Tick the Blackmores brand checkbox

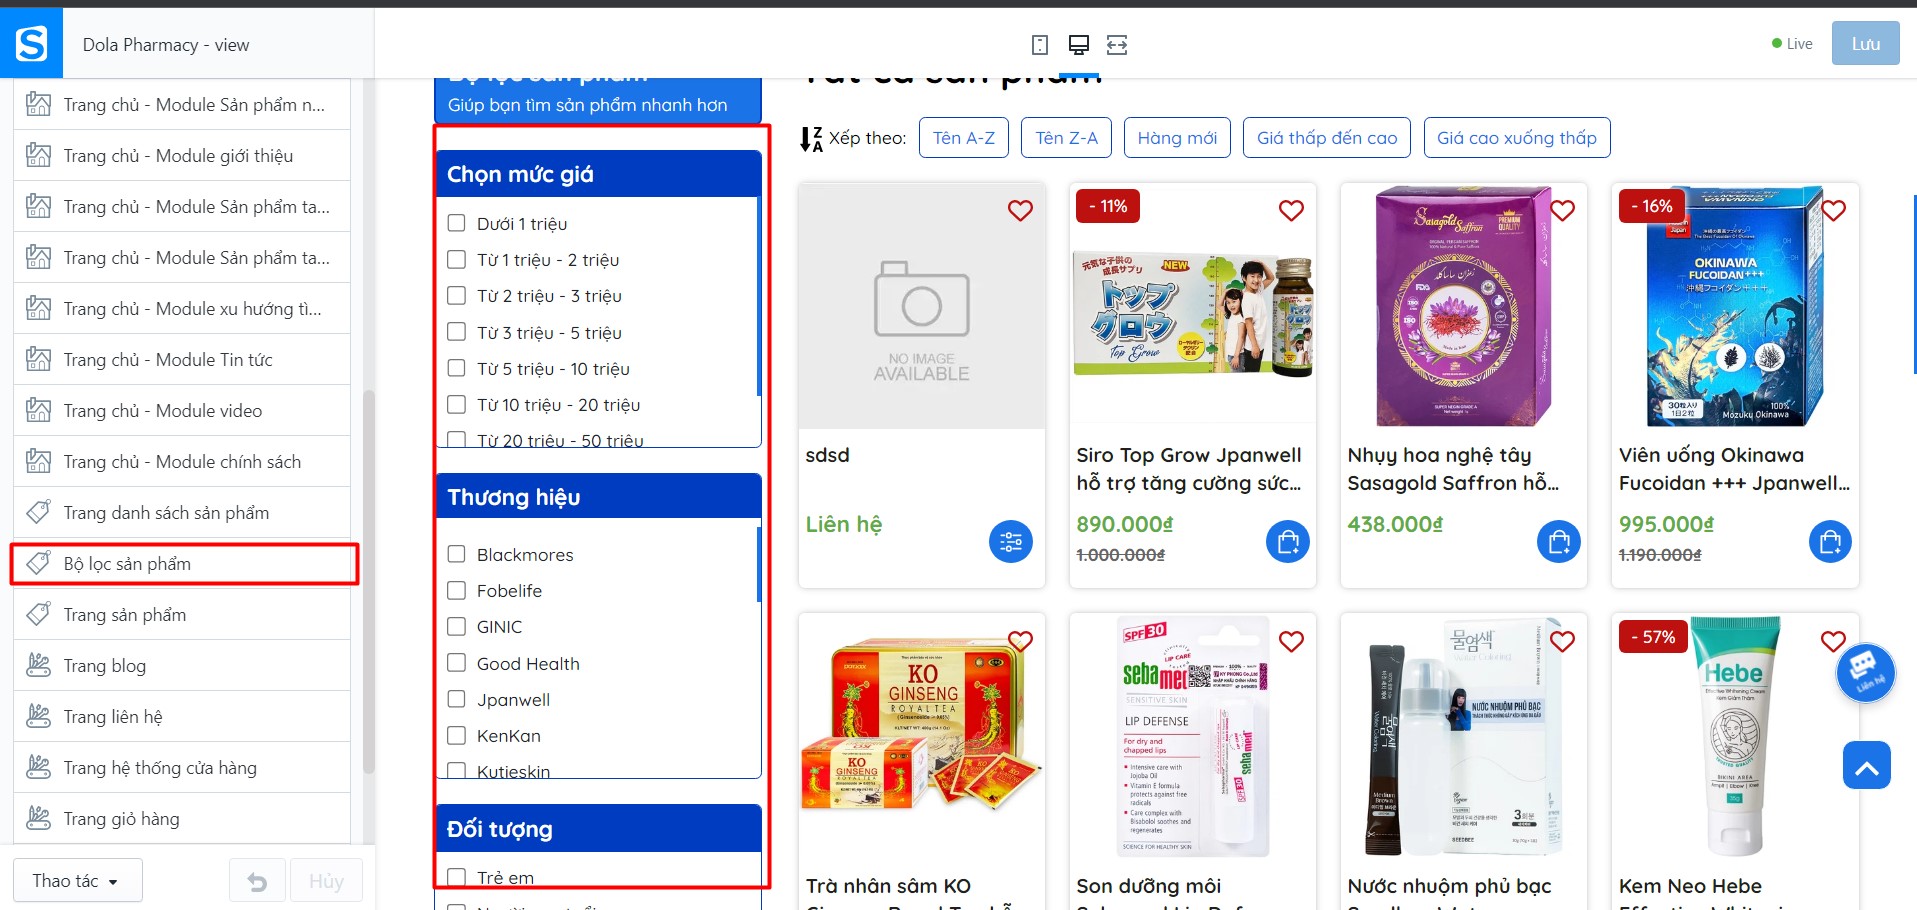point(456,554)
